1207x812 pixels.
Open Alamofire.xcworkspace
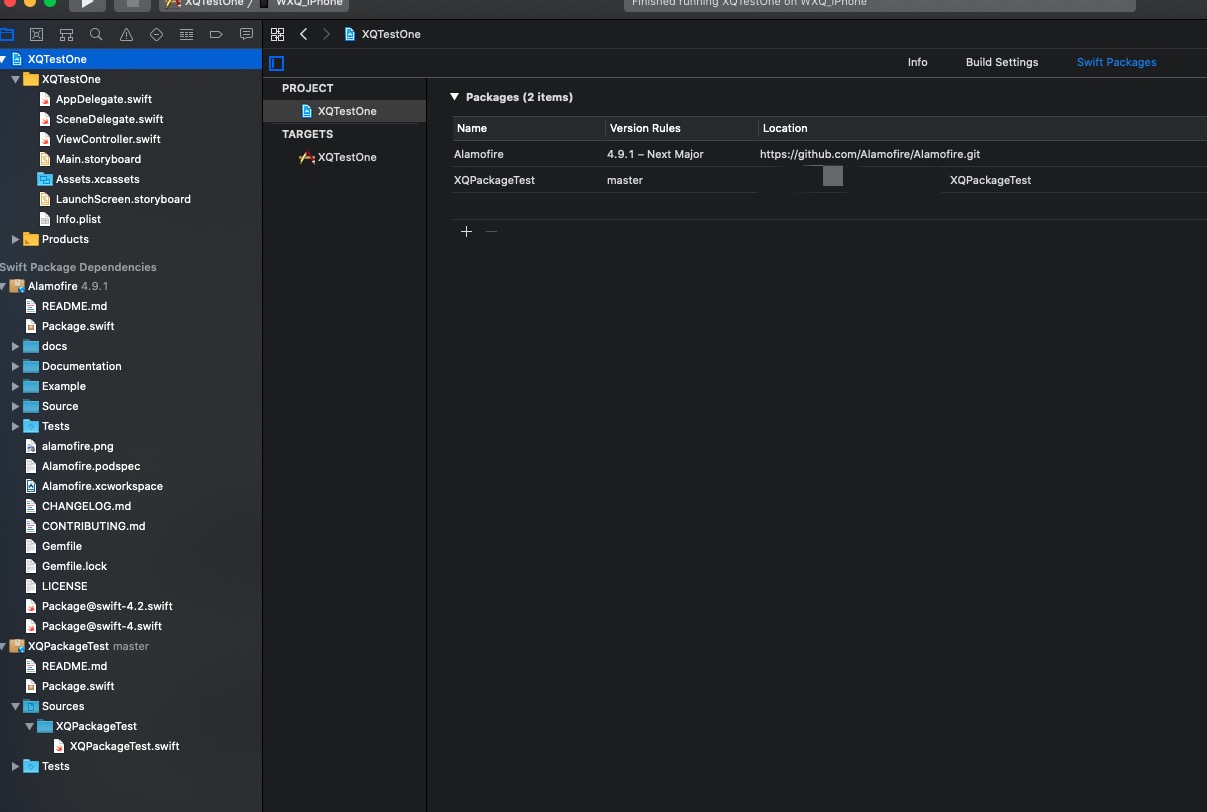[x=102, y=486]
